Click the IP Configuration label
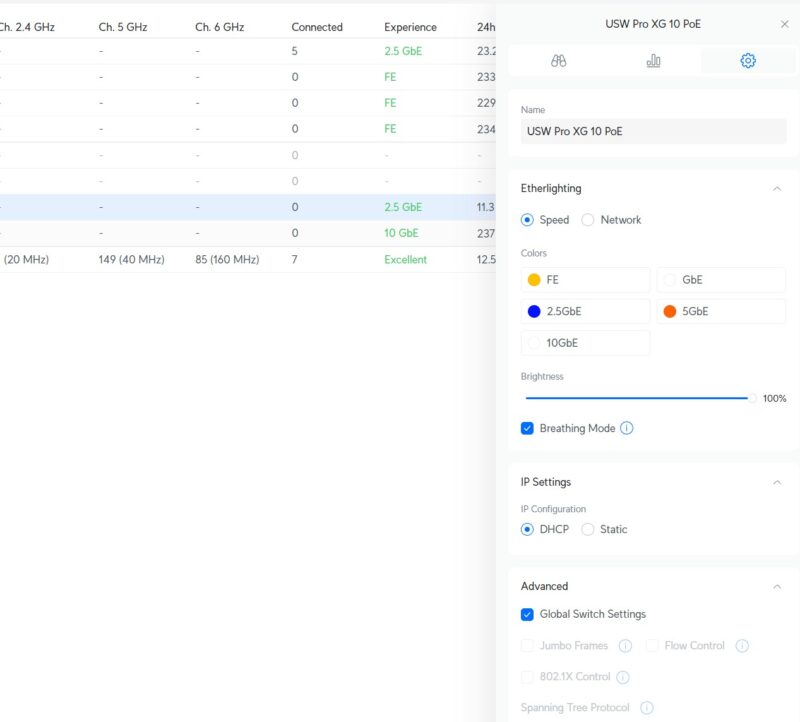Image resolution: width=800 pixels, height=722 pixels. point(553,509)
